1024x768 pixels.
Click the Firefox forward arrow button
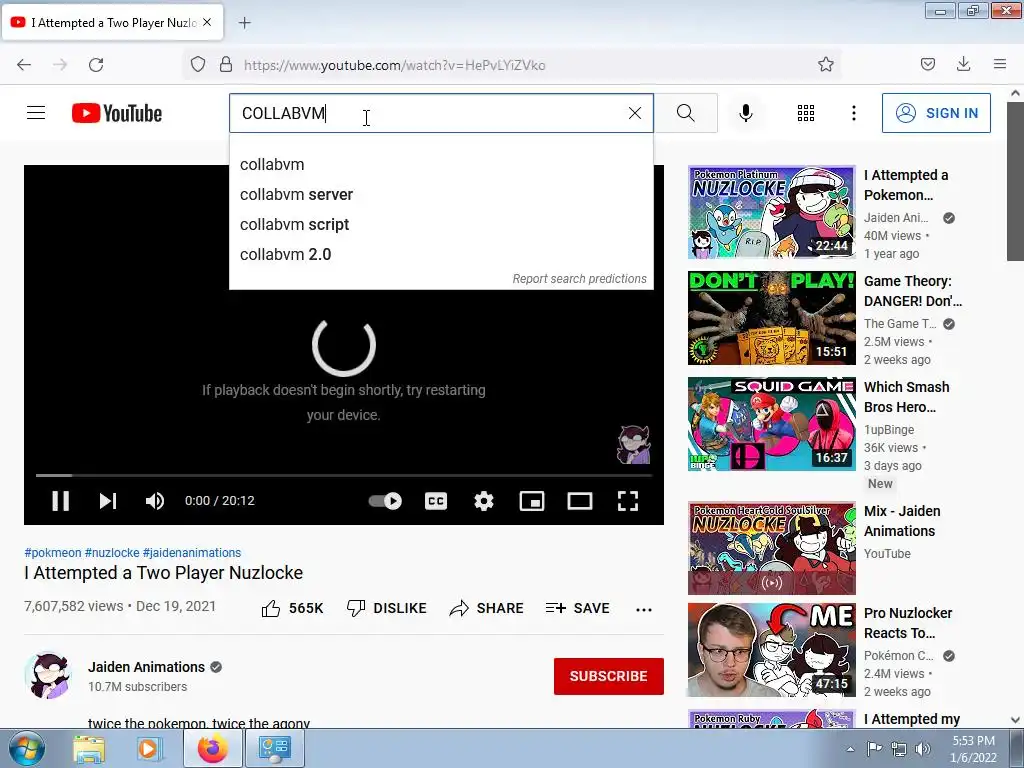60,65
